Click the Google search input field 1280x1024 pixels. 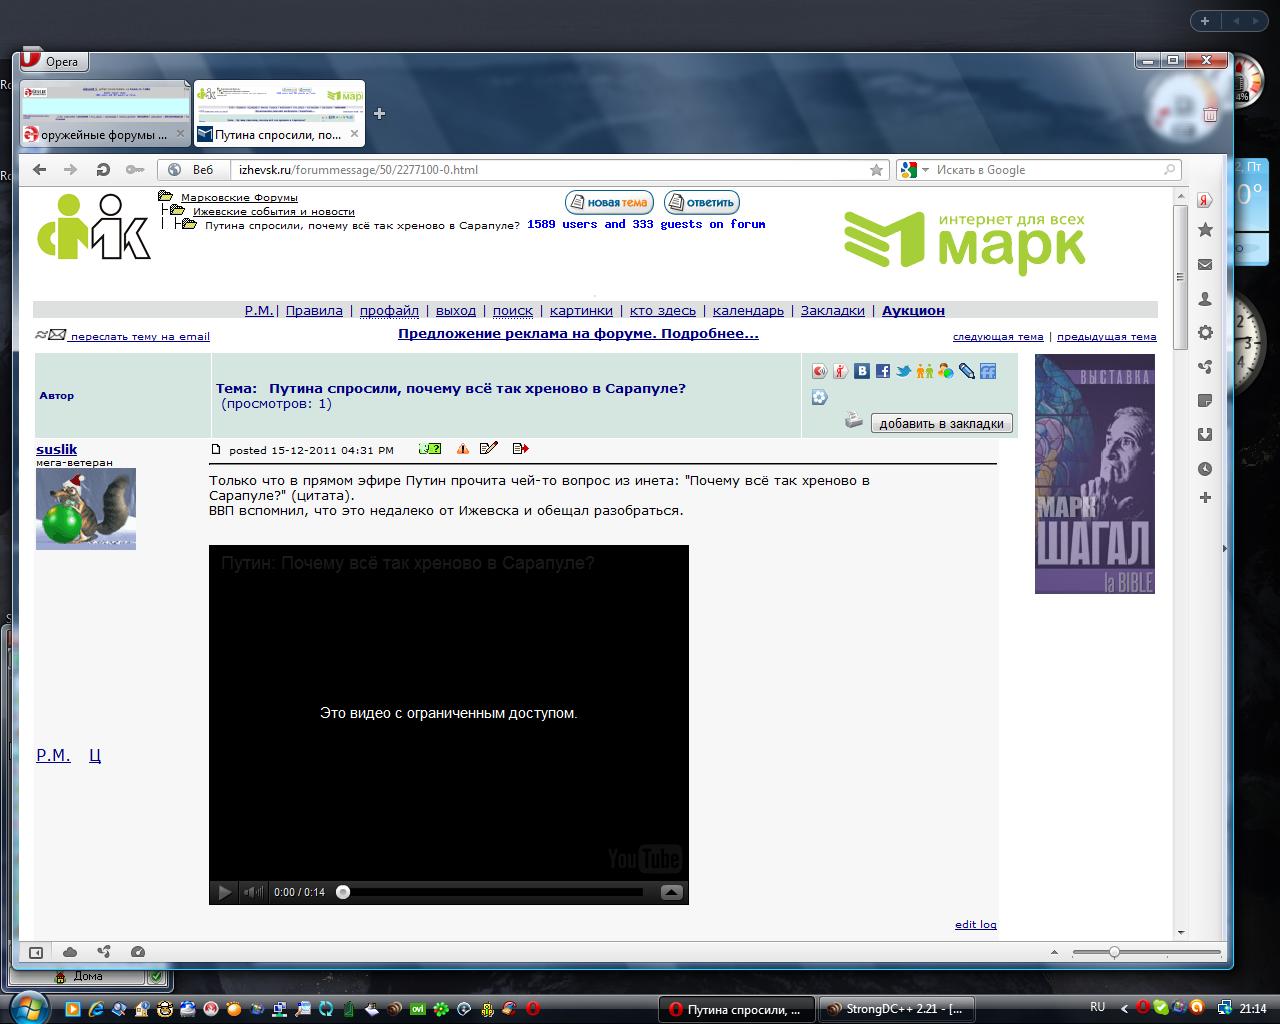(1046, 170)
